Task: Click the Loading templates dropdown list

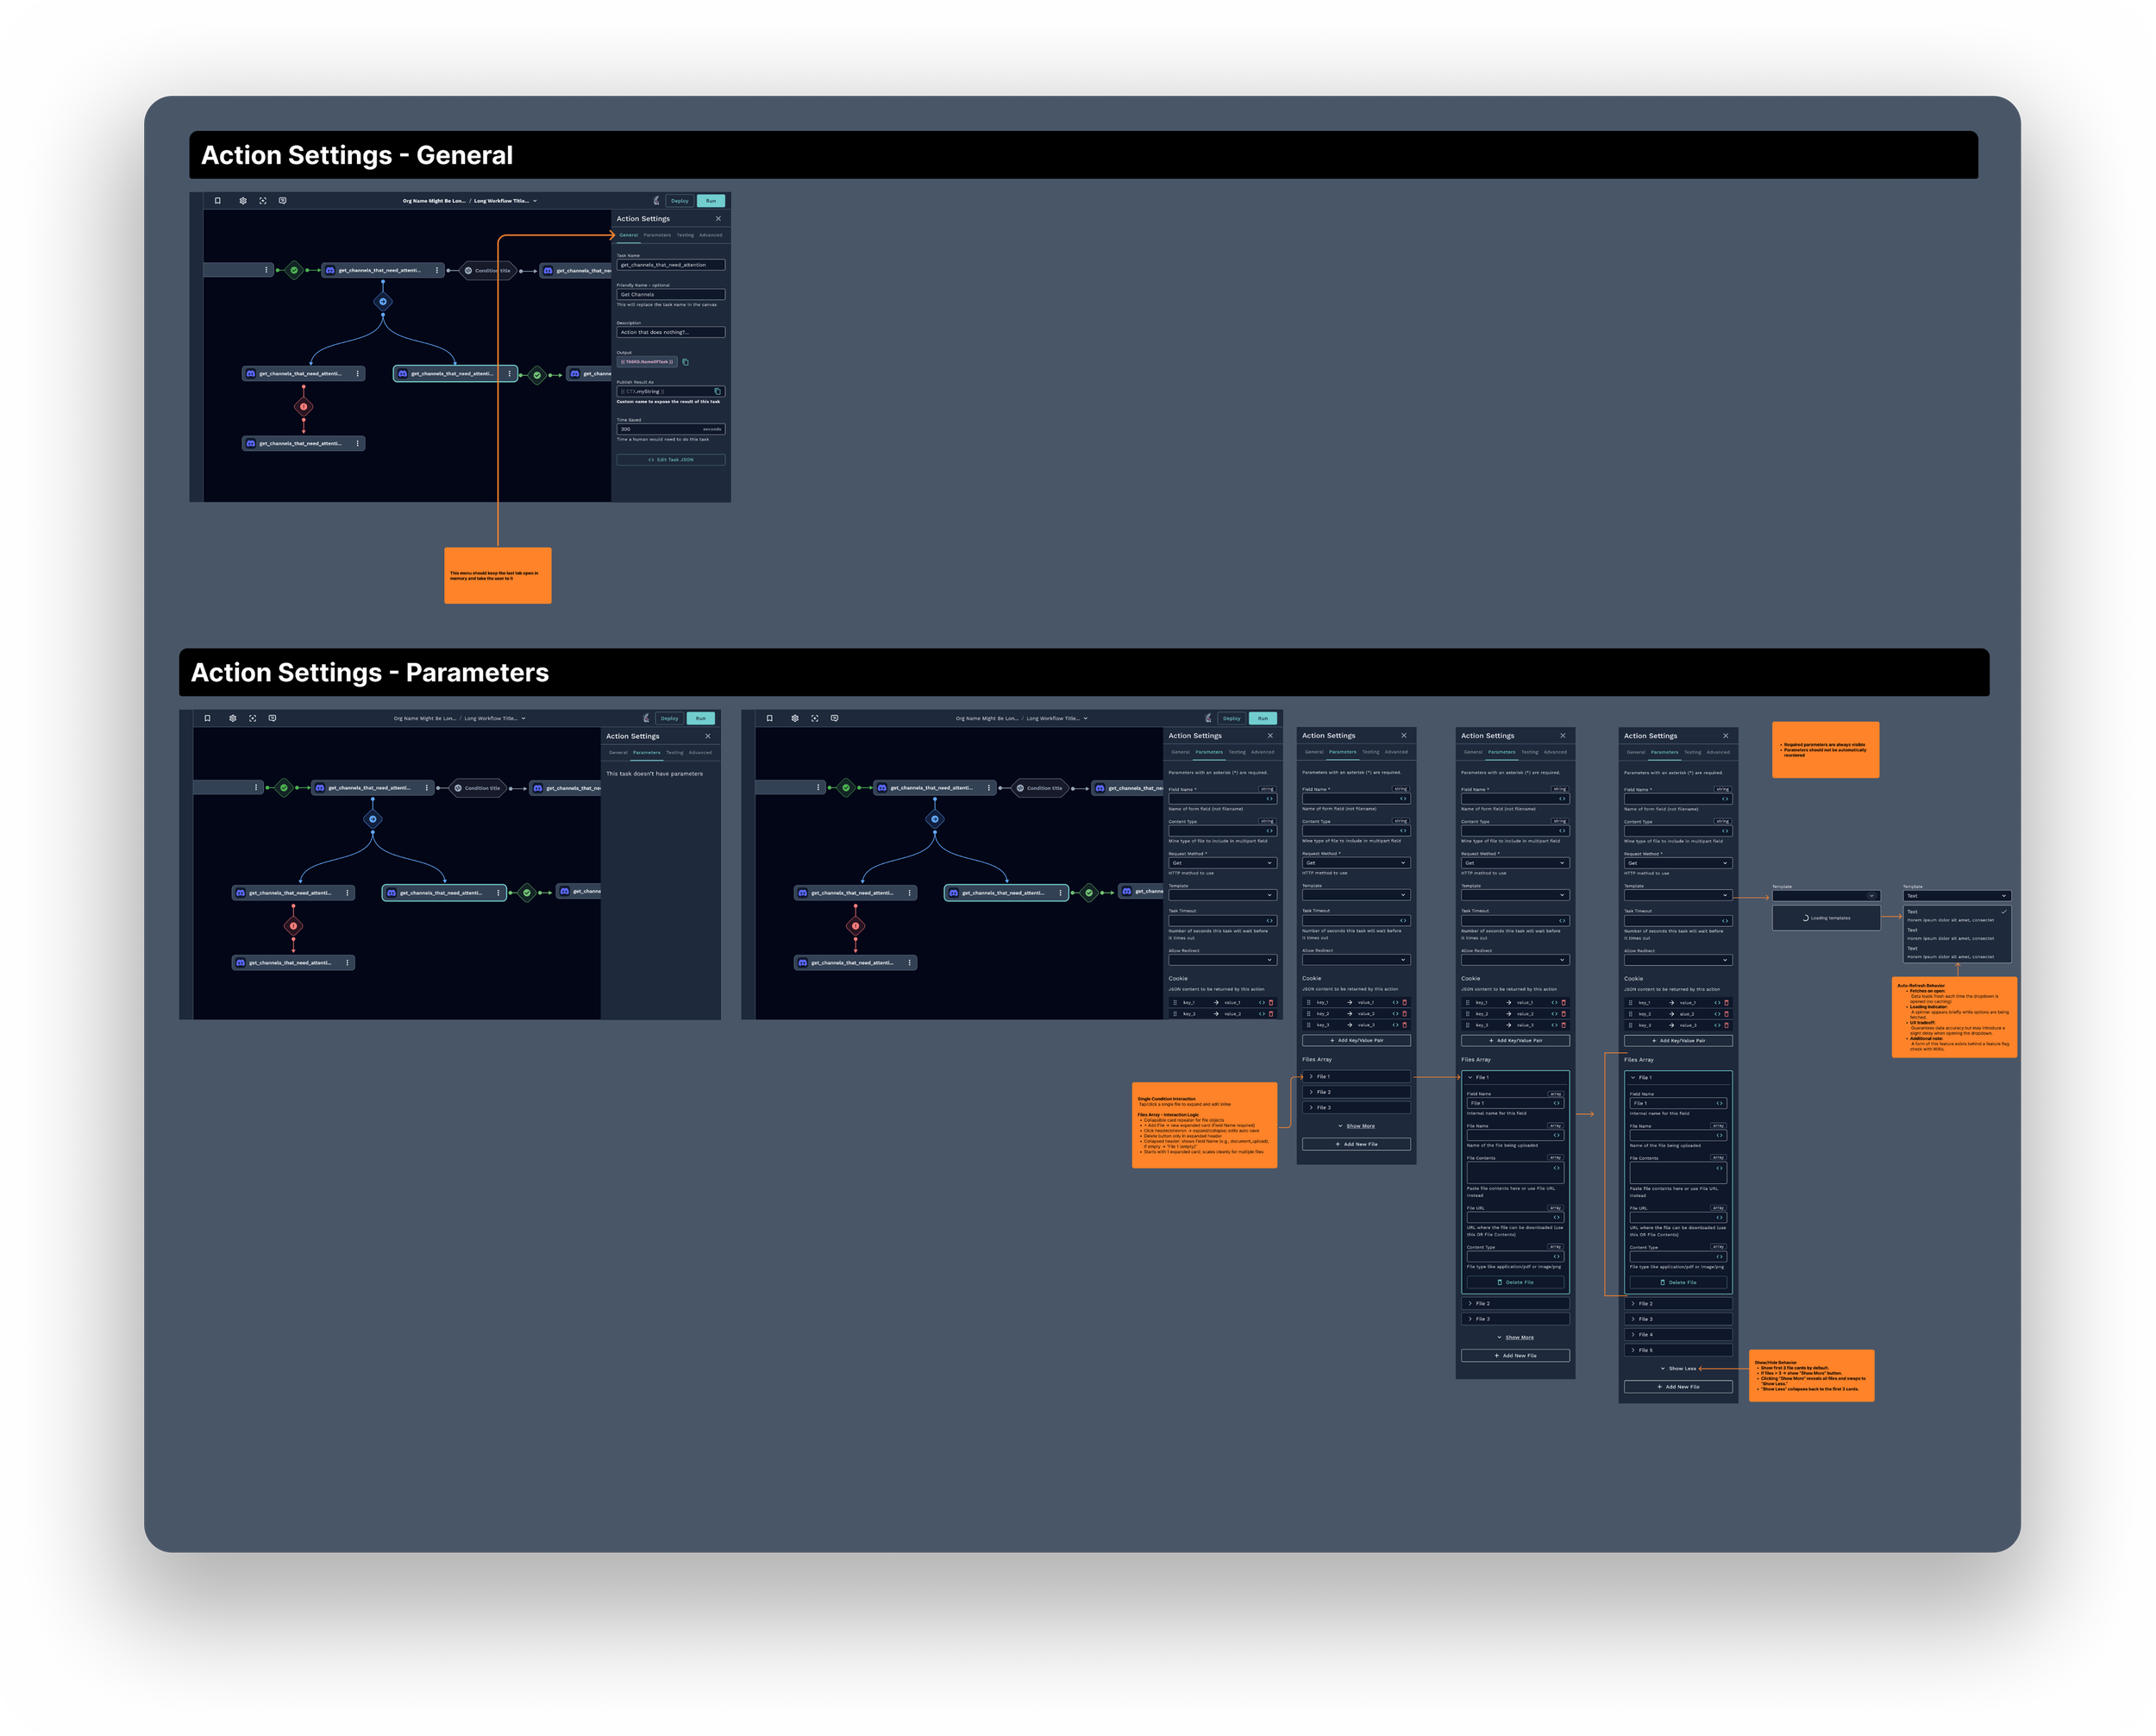Action: pyautogui.click(x=1826, y=918)
